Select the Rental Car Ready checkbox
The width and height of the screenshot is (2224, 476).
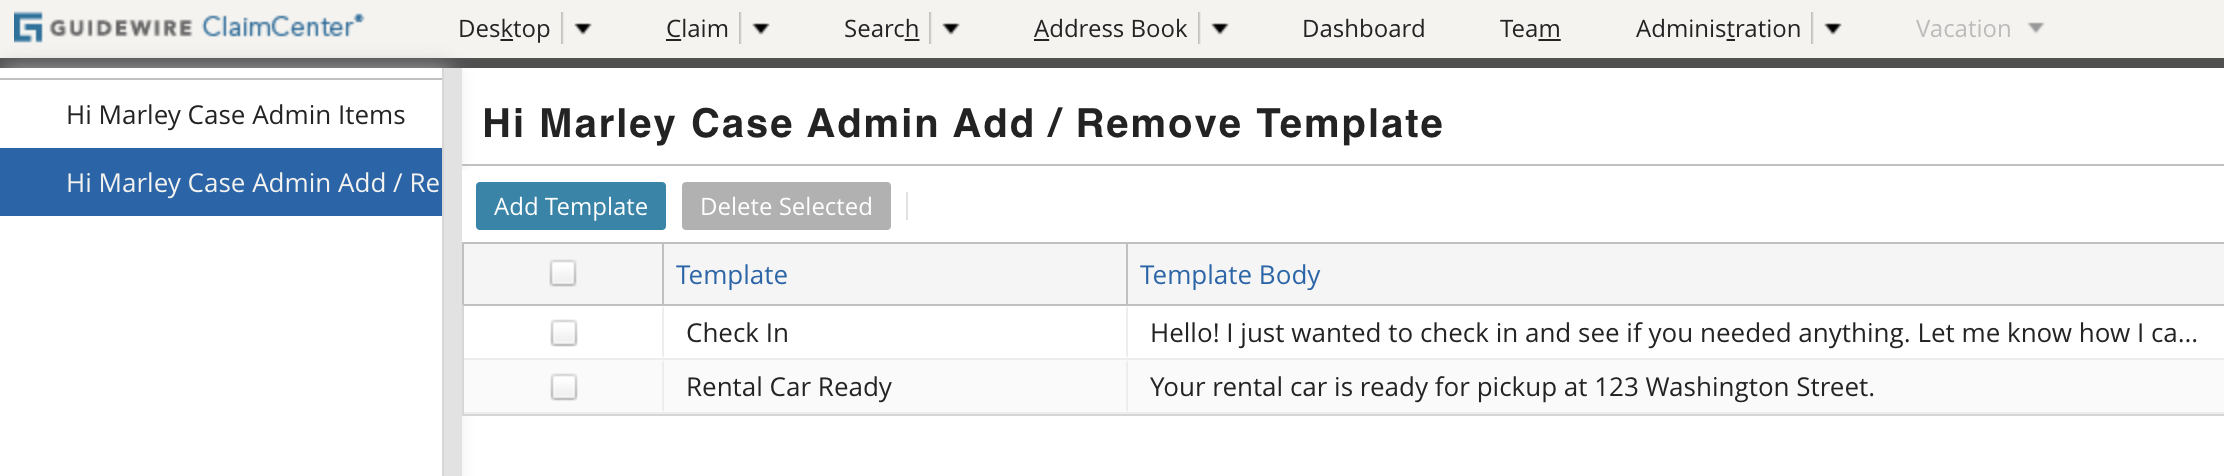[x=564, y=387]
